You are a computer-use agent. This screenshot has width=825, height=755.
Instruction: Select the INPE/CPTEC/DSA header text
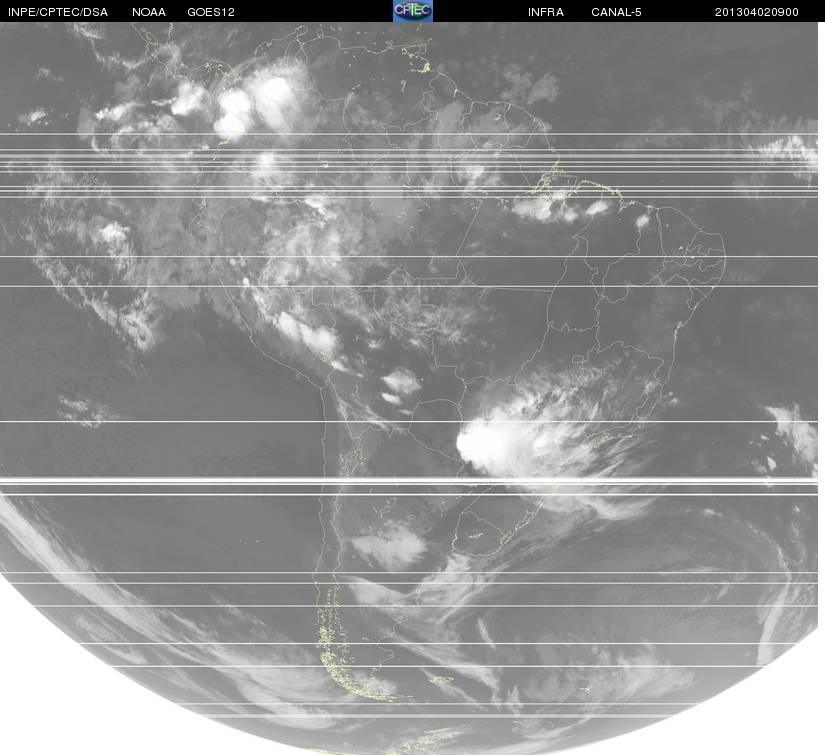(x=58, y=12)
